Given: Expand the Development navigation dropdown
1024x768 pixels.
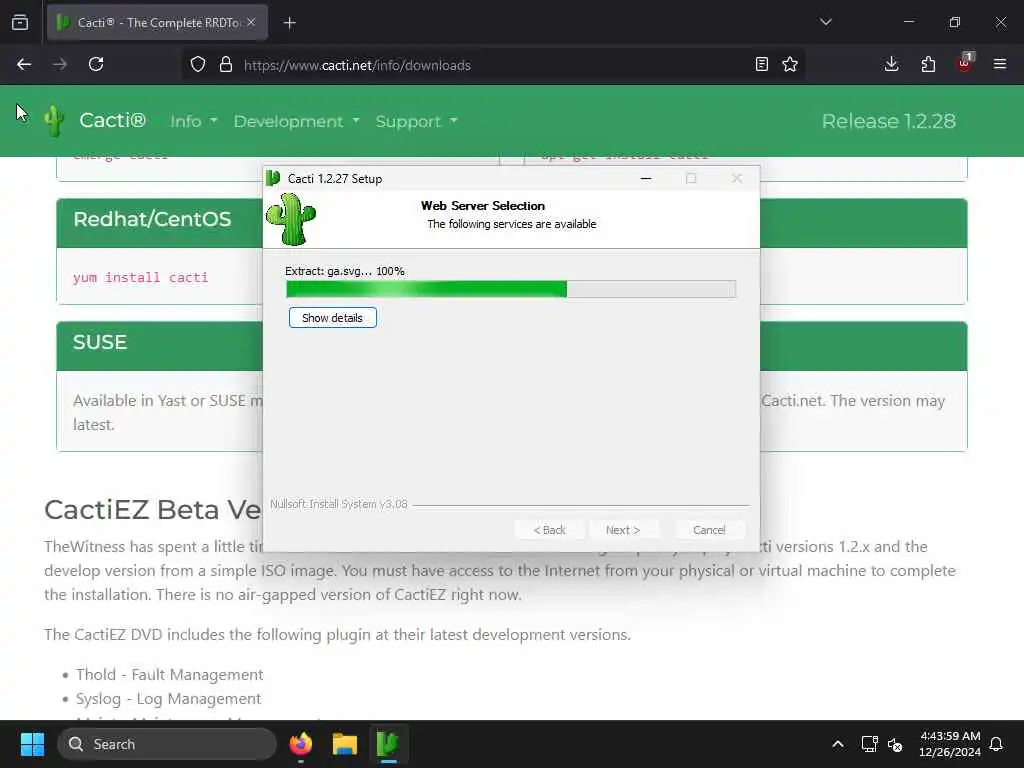Looking at the screenshot, I should click(296, 121).
